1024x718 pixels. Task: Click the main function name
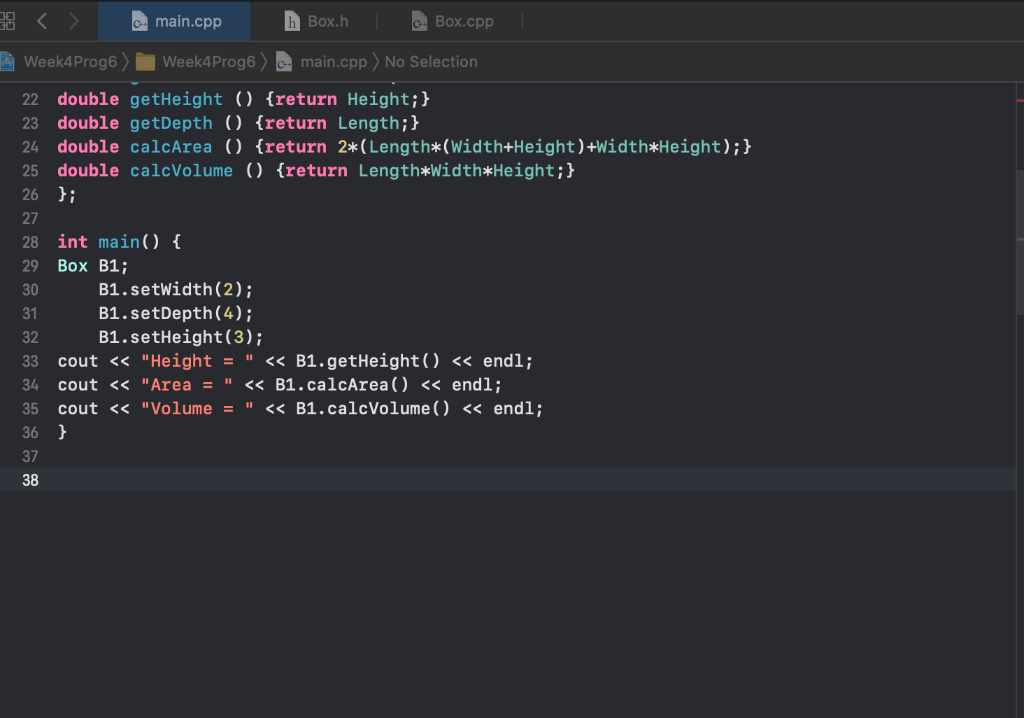click(119, 242)
